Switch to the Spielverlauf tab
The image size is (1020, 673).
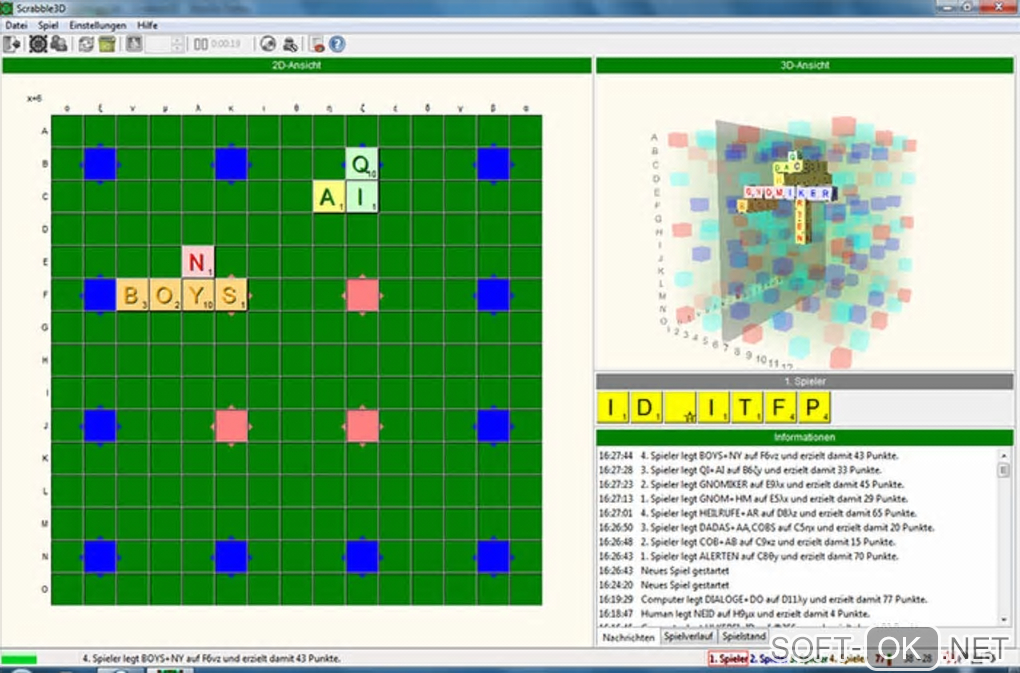(x=688, y=637)
